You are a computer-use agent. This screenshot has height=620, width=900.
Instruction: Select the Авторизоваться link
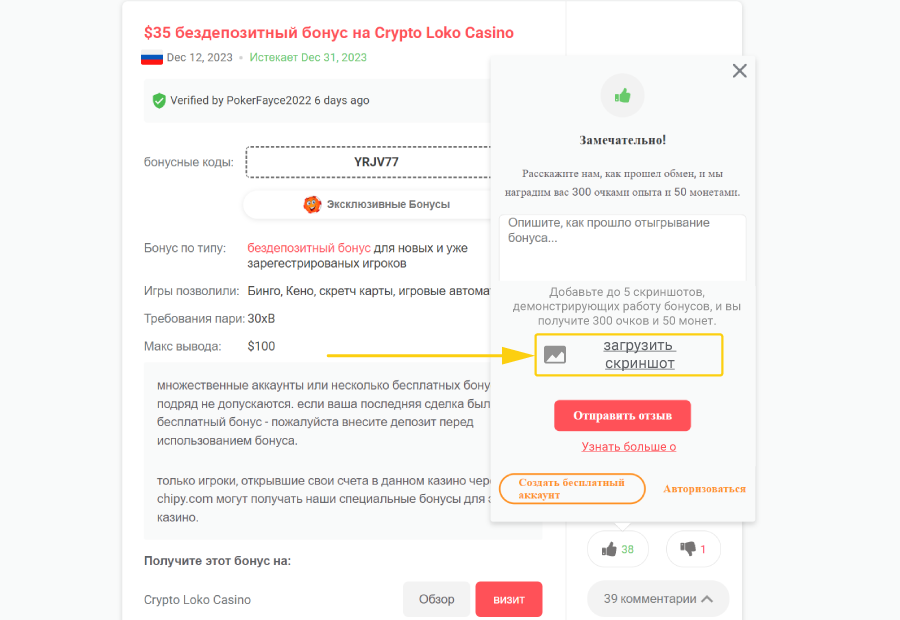pos(704,489)
